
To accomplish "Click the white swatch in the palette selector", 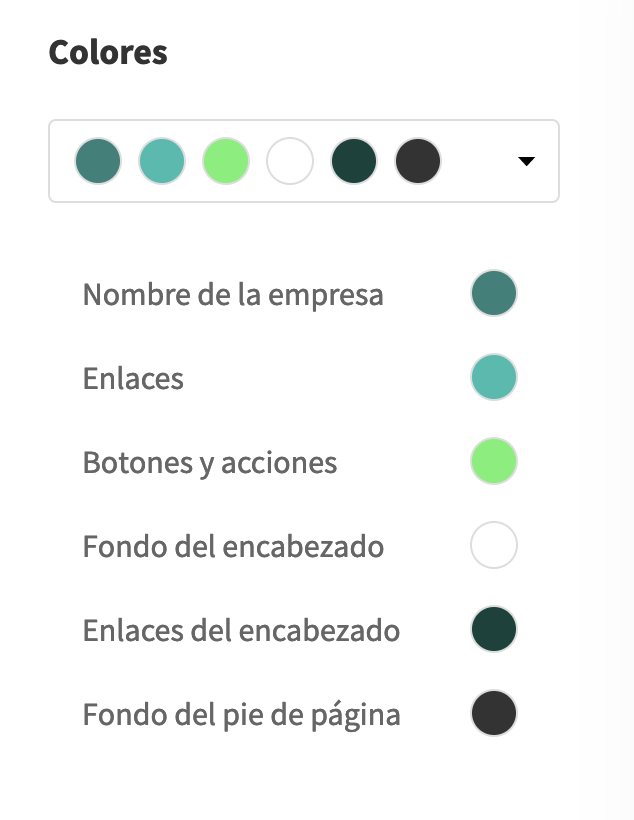I will [290, 161].
